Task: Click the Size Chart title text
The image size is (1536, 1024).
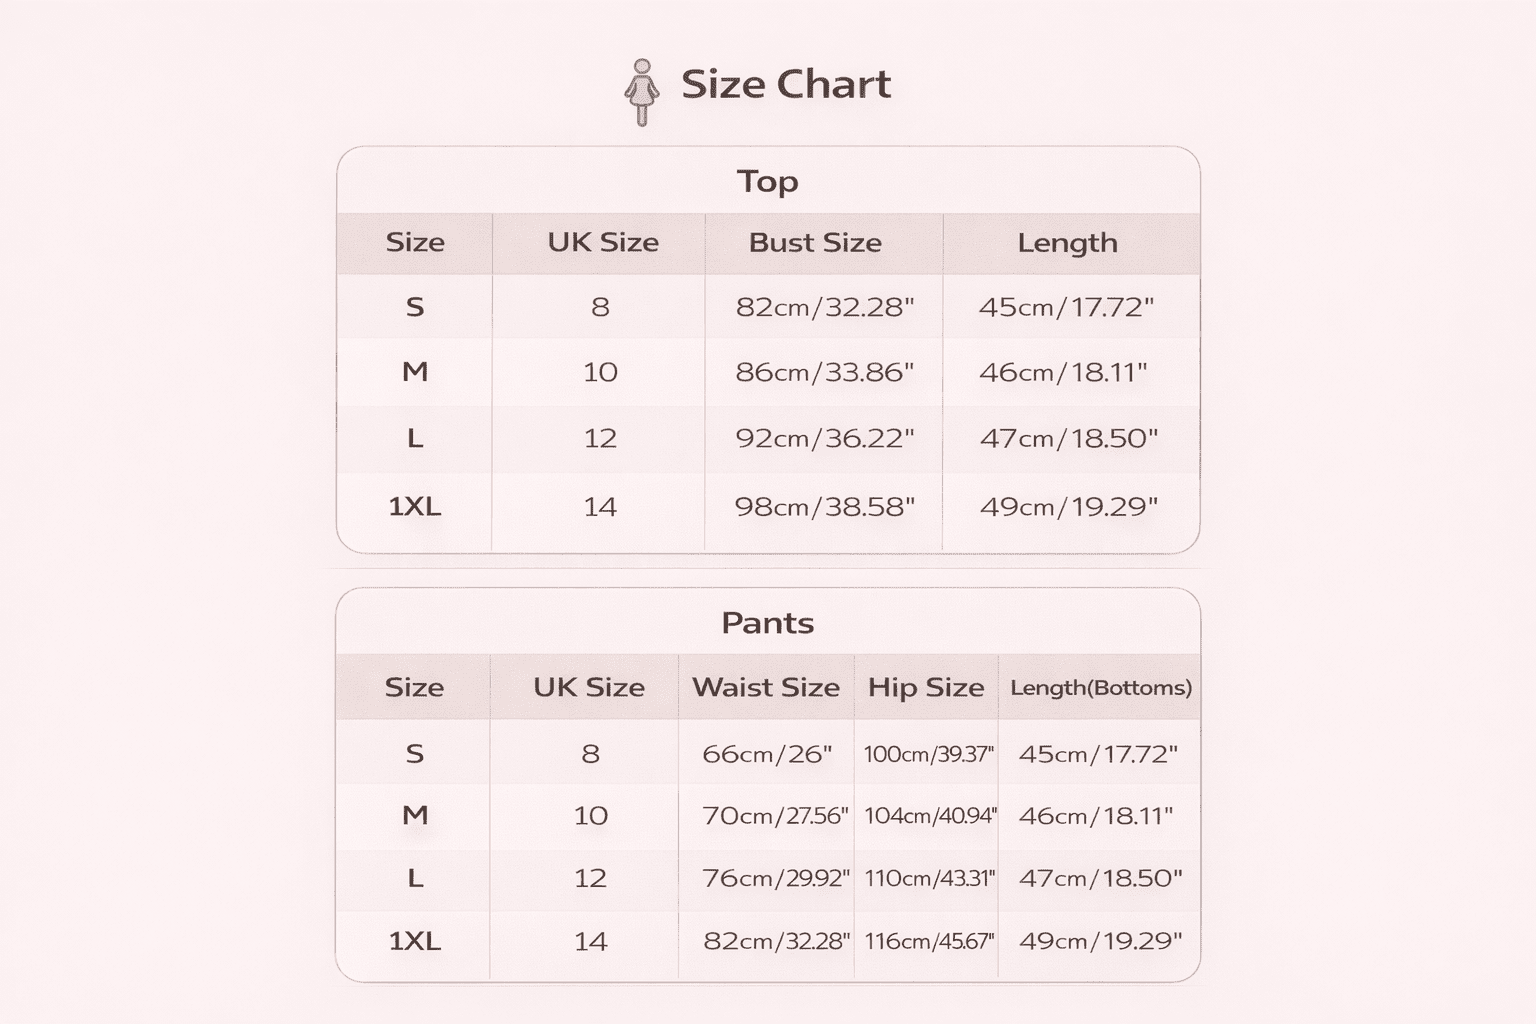Action: [x=786, y=84]
